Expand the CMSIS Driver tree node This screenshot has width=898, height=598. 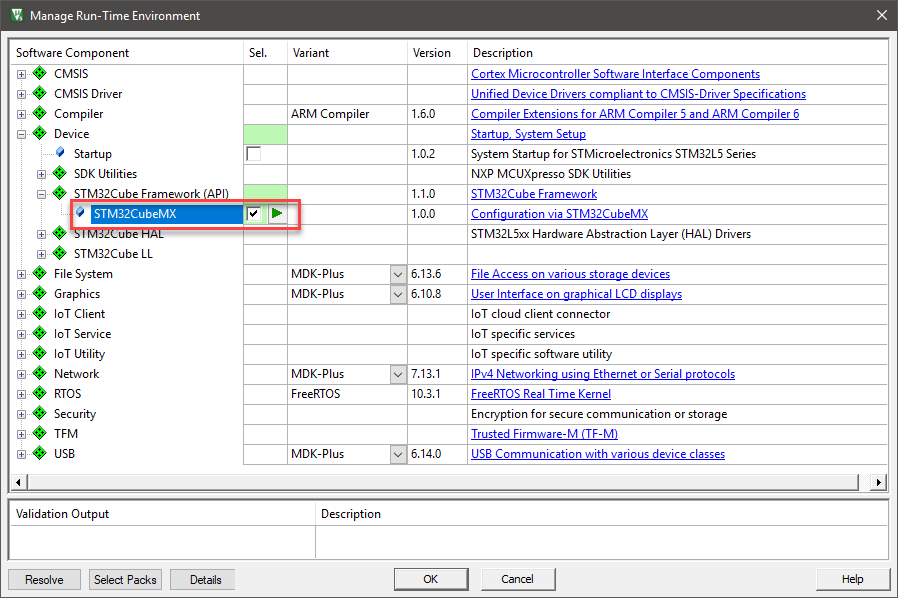pyautogui.click(x=21, y=95)
